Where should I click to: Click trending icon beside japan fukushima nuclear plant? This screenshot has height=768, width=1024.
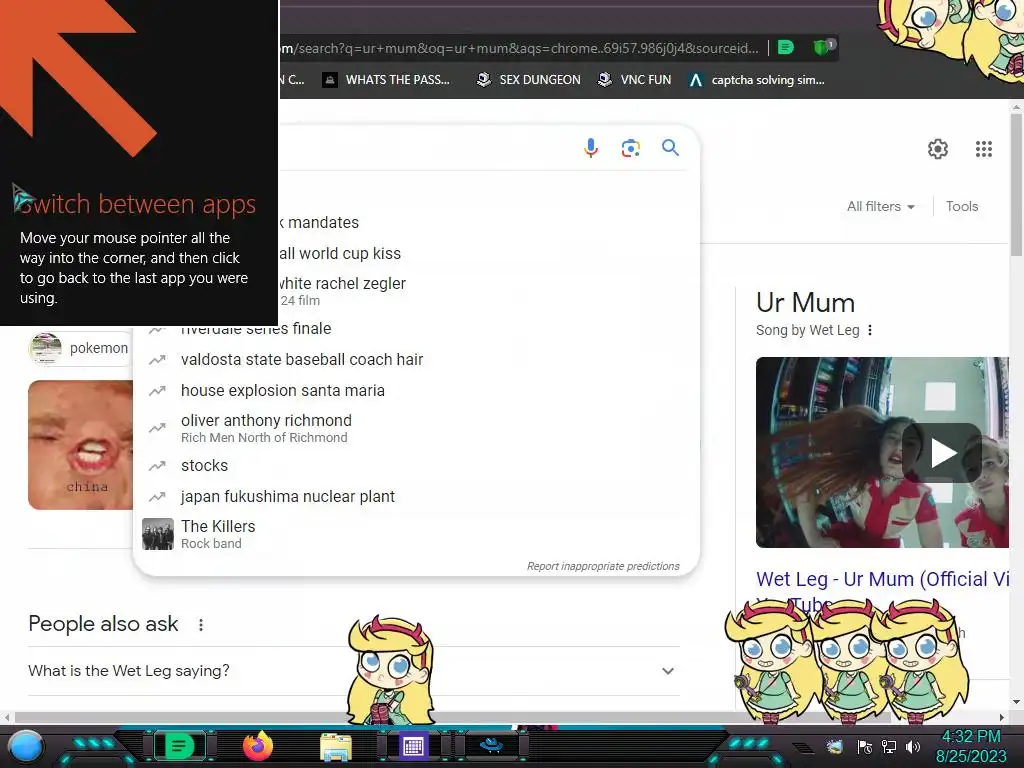pos(157,497)
